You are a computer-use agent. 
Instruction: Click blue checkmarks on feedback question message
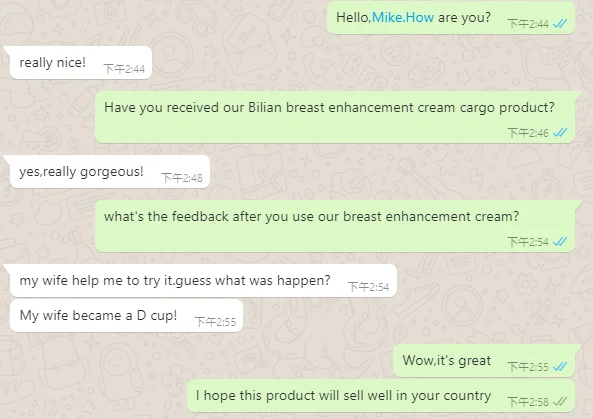pos(560,242)
